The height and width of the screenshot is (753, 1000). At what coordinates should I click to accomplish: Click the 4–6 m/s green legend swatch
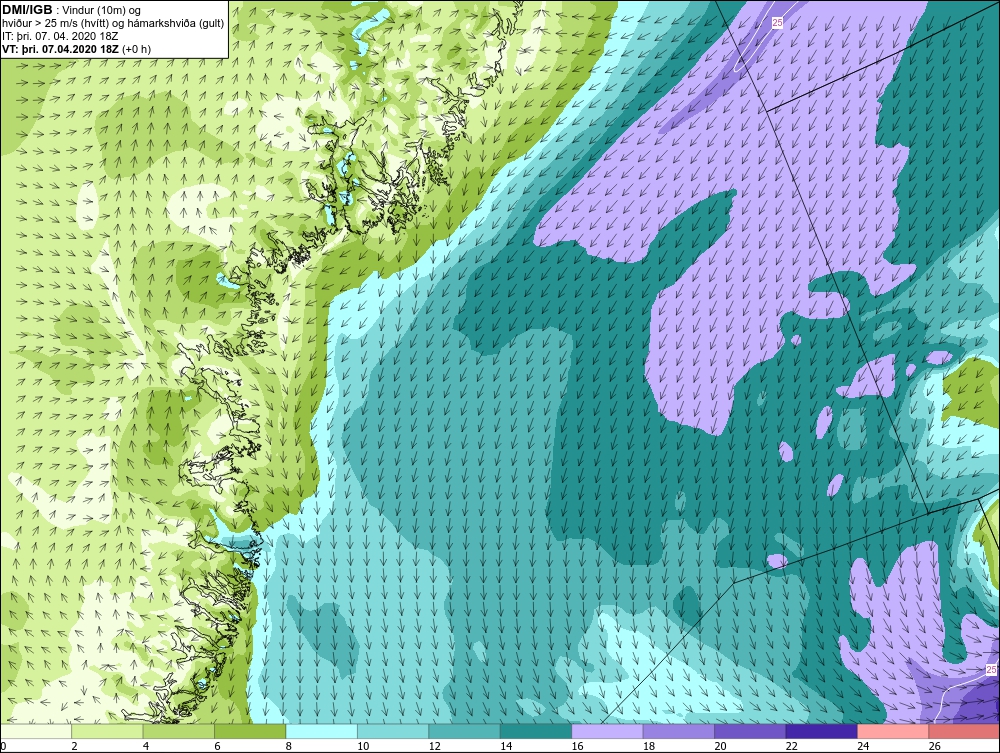click(179, 731)
